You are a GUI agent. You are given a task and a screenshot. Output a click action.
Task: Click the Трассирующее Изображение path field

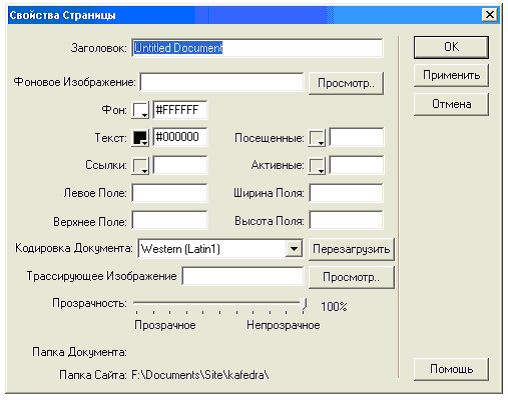coord(243,276)
